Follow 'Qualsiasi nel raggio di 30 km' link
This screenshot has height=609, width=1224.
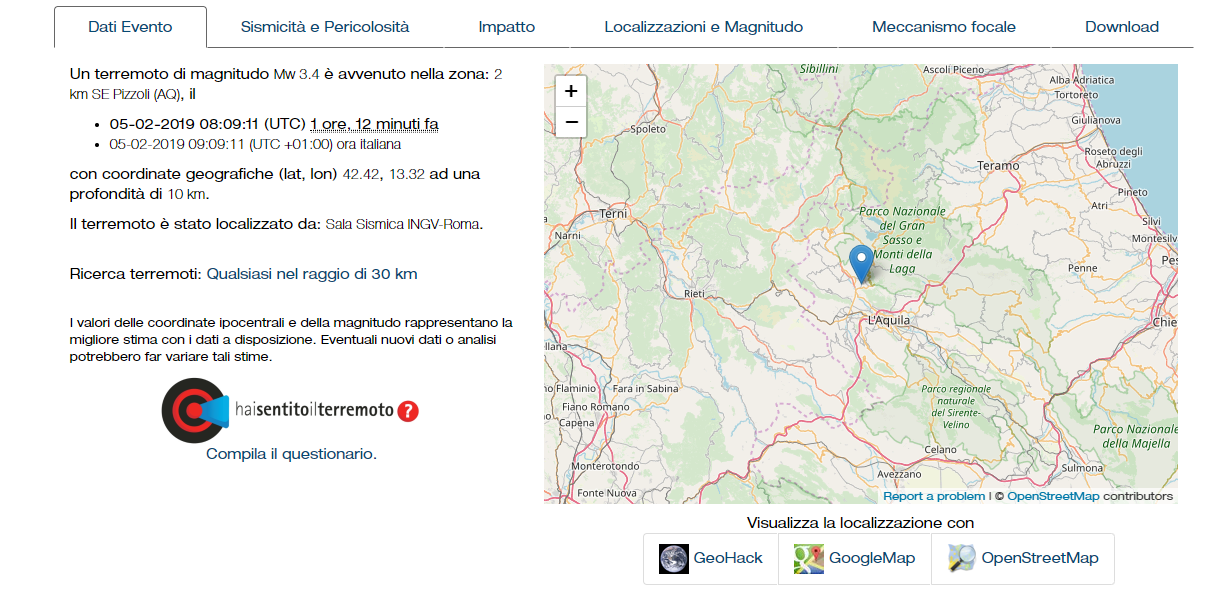tap(312, 274)
